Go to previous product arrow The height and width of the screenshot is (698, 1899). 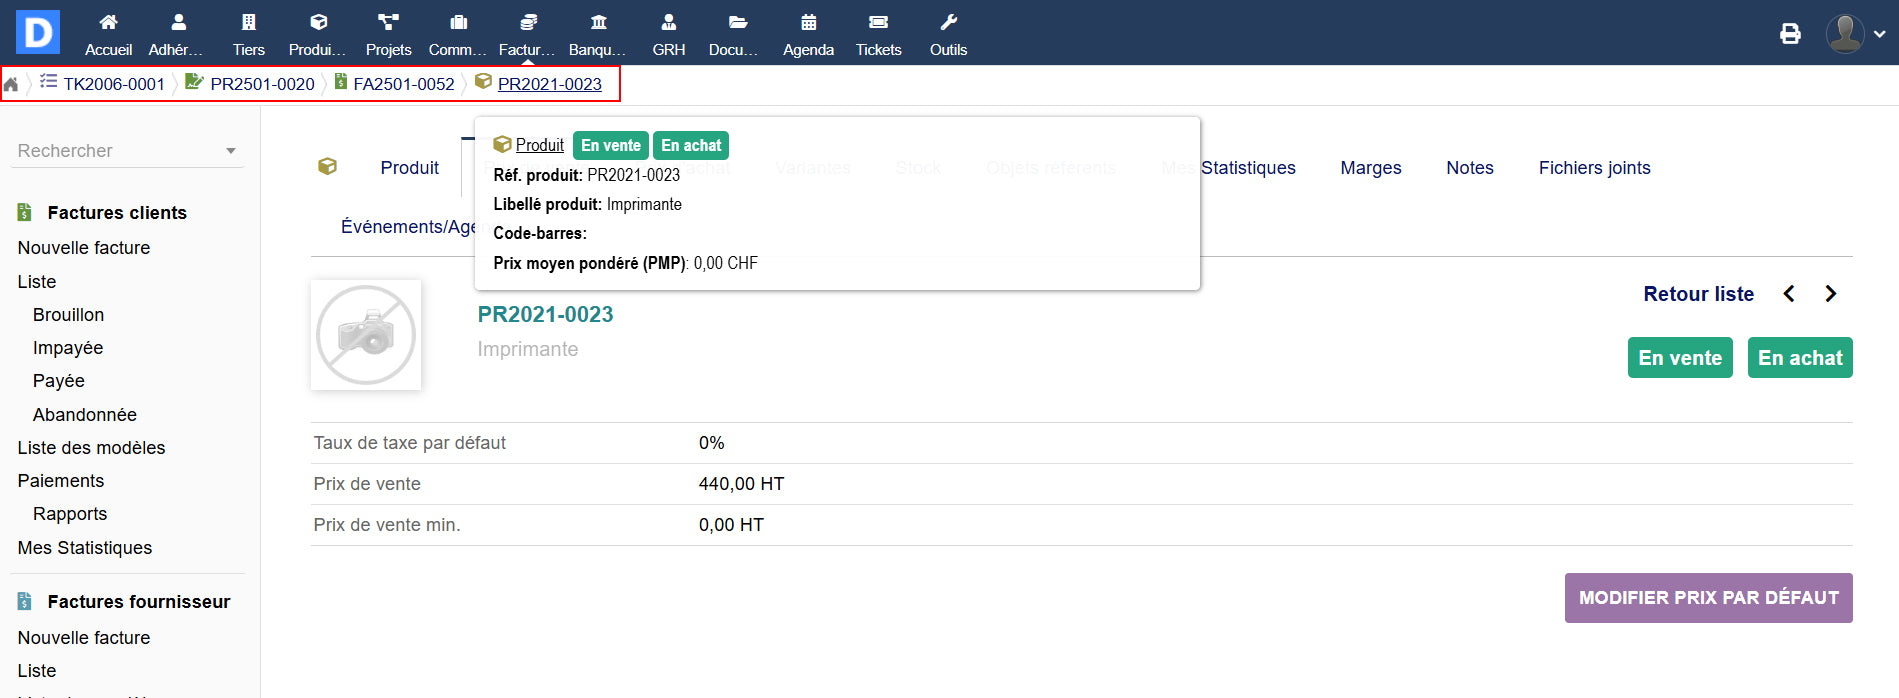(x=1789, y=294)
